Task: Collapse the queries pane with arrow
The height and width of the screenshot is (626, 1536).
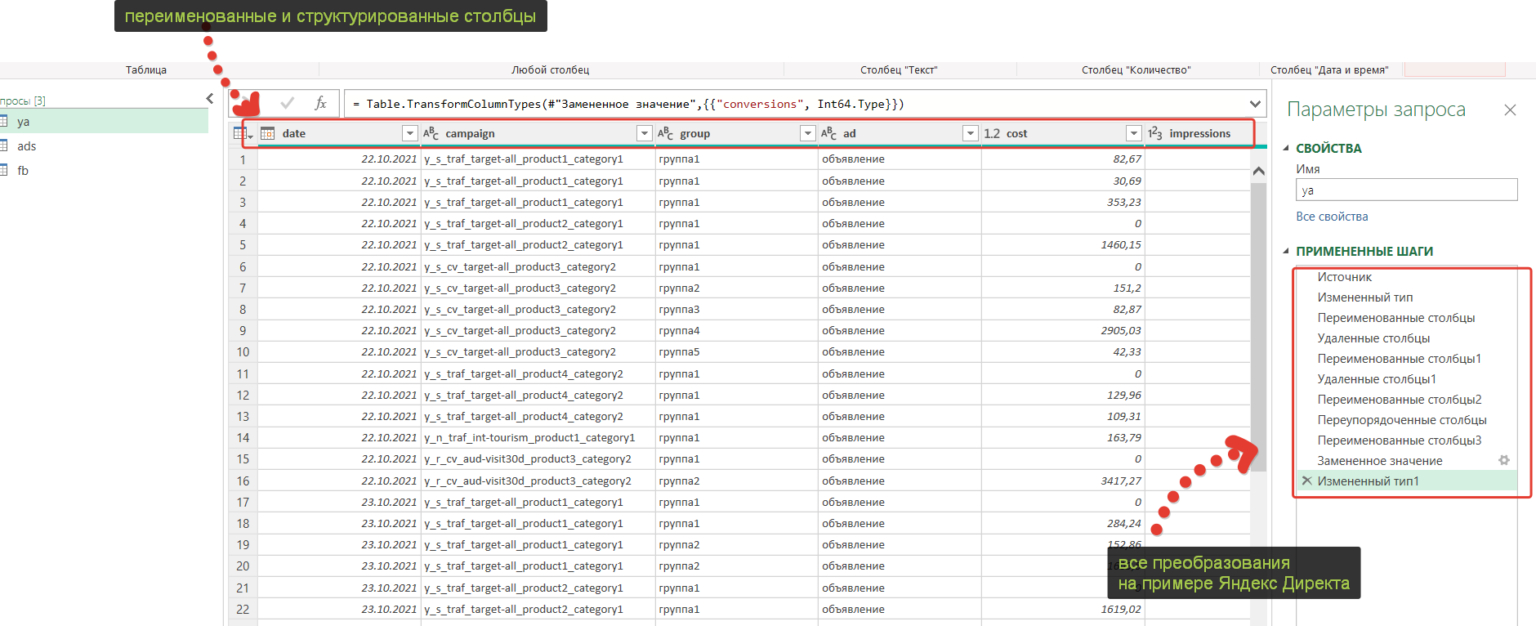Action: pos(209,98)
